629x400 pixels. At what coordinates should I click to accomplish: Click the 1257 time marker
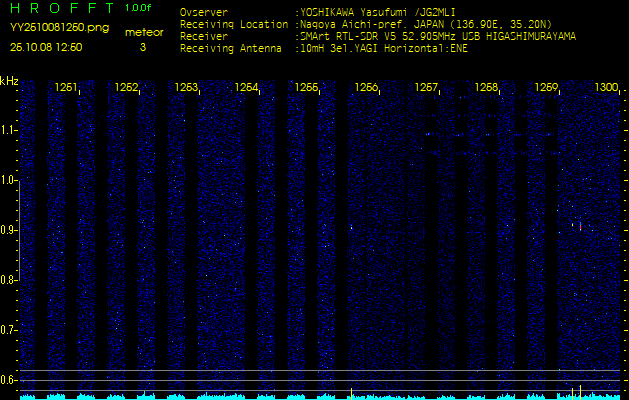[x=426, y=87]
